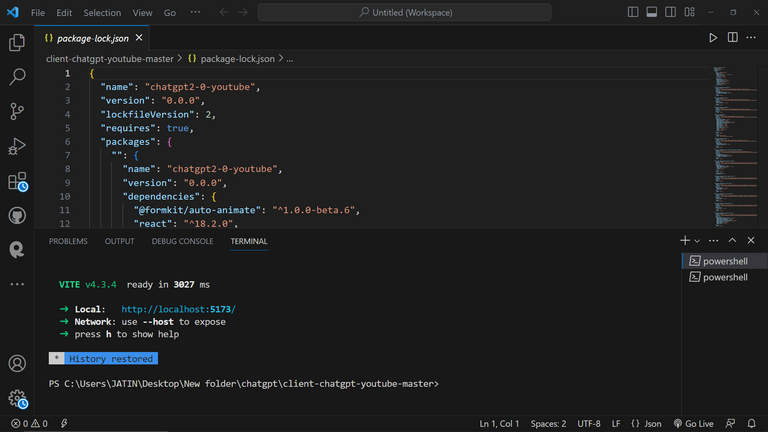768x432 pixels.
Task: Open the GitHub view in activity bar
Action: pyautogui.click(x=17, y=215)
